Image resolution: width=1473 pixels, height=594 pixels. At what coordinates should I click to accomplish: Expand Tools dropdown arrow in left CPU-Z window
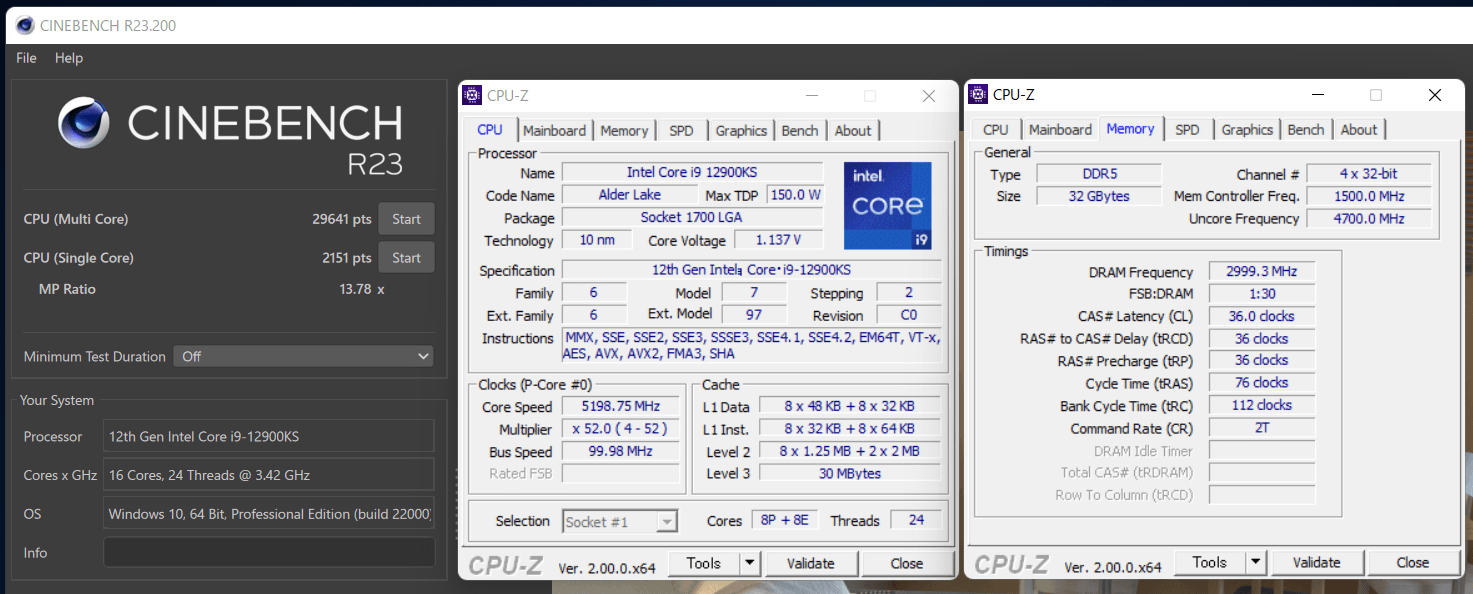pos(750,563)
